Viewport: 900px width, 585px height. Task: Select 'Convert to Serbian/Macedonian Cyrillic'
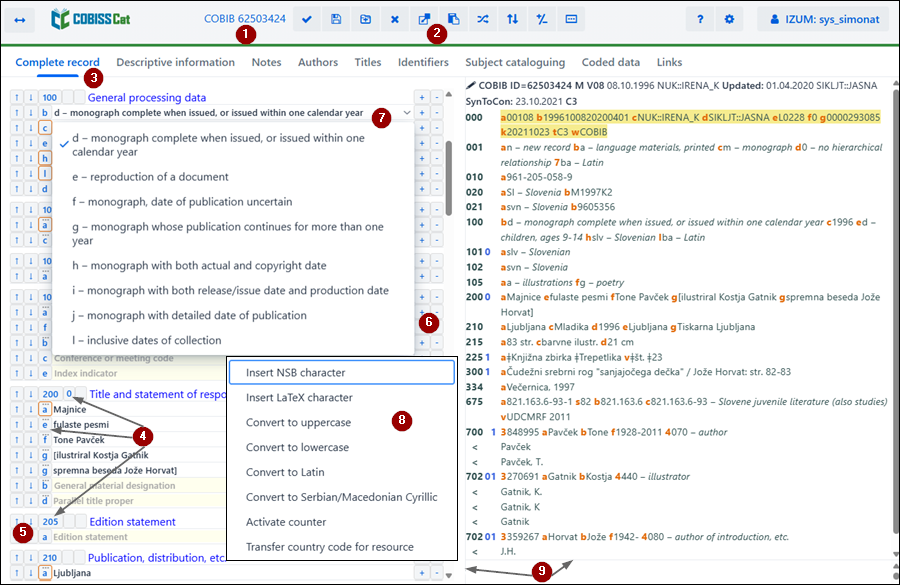pyautogui.click(x=342, y=497)
